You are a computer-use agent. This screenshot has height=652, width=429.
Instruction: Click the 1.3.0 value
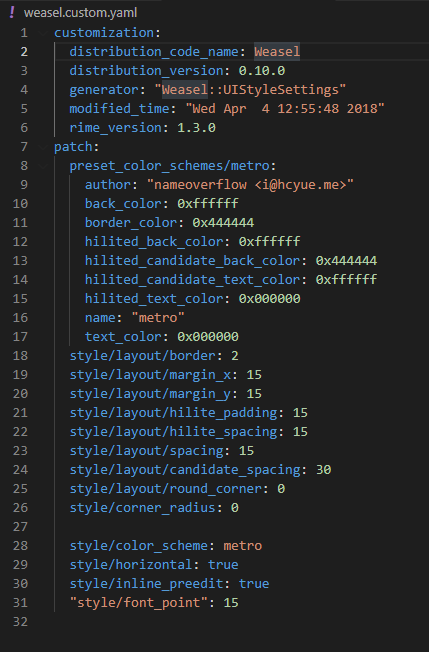[196, 127]
